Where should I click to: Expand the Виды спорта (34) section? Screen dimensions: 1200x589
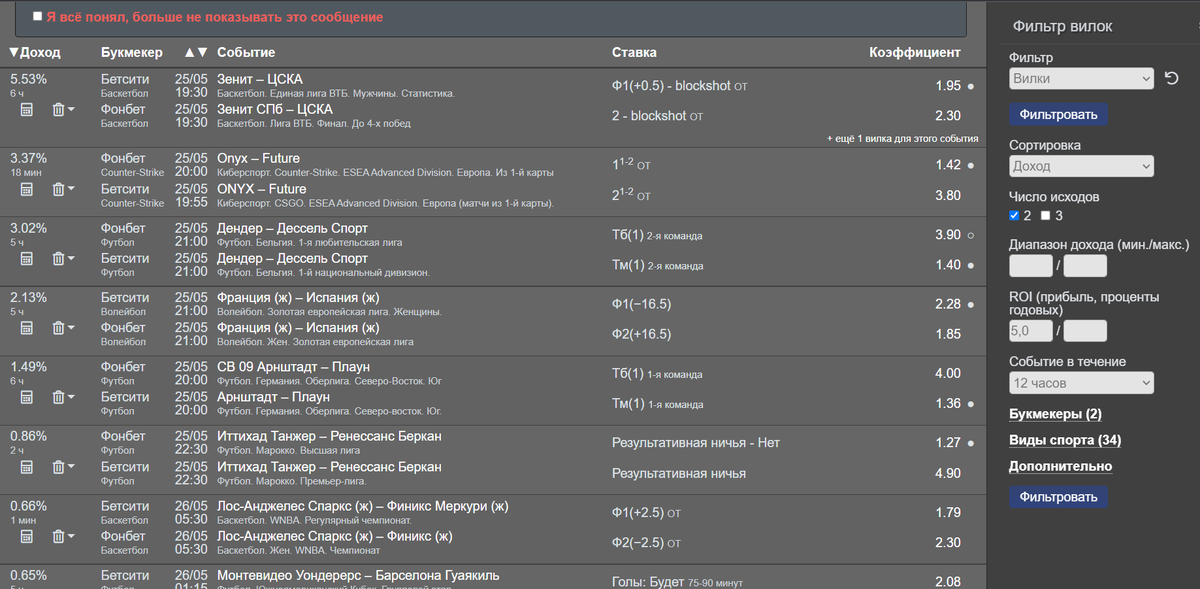tap(1065, 440)
